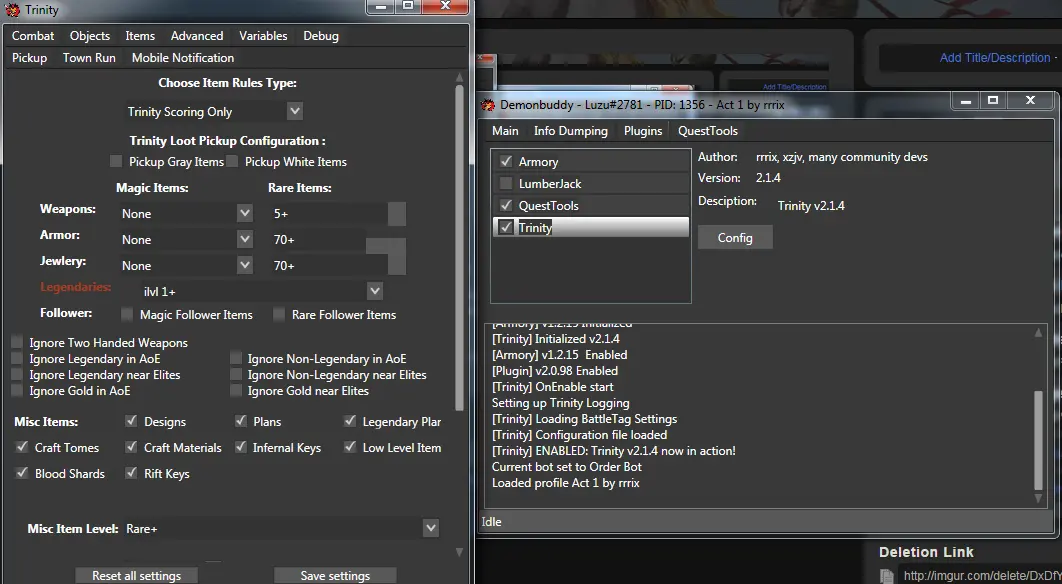The image size is (1062, 584).
Task: Click the Trinity panel scroll-up arrow
Action: tap(459, 77)
